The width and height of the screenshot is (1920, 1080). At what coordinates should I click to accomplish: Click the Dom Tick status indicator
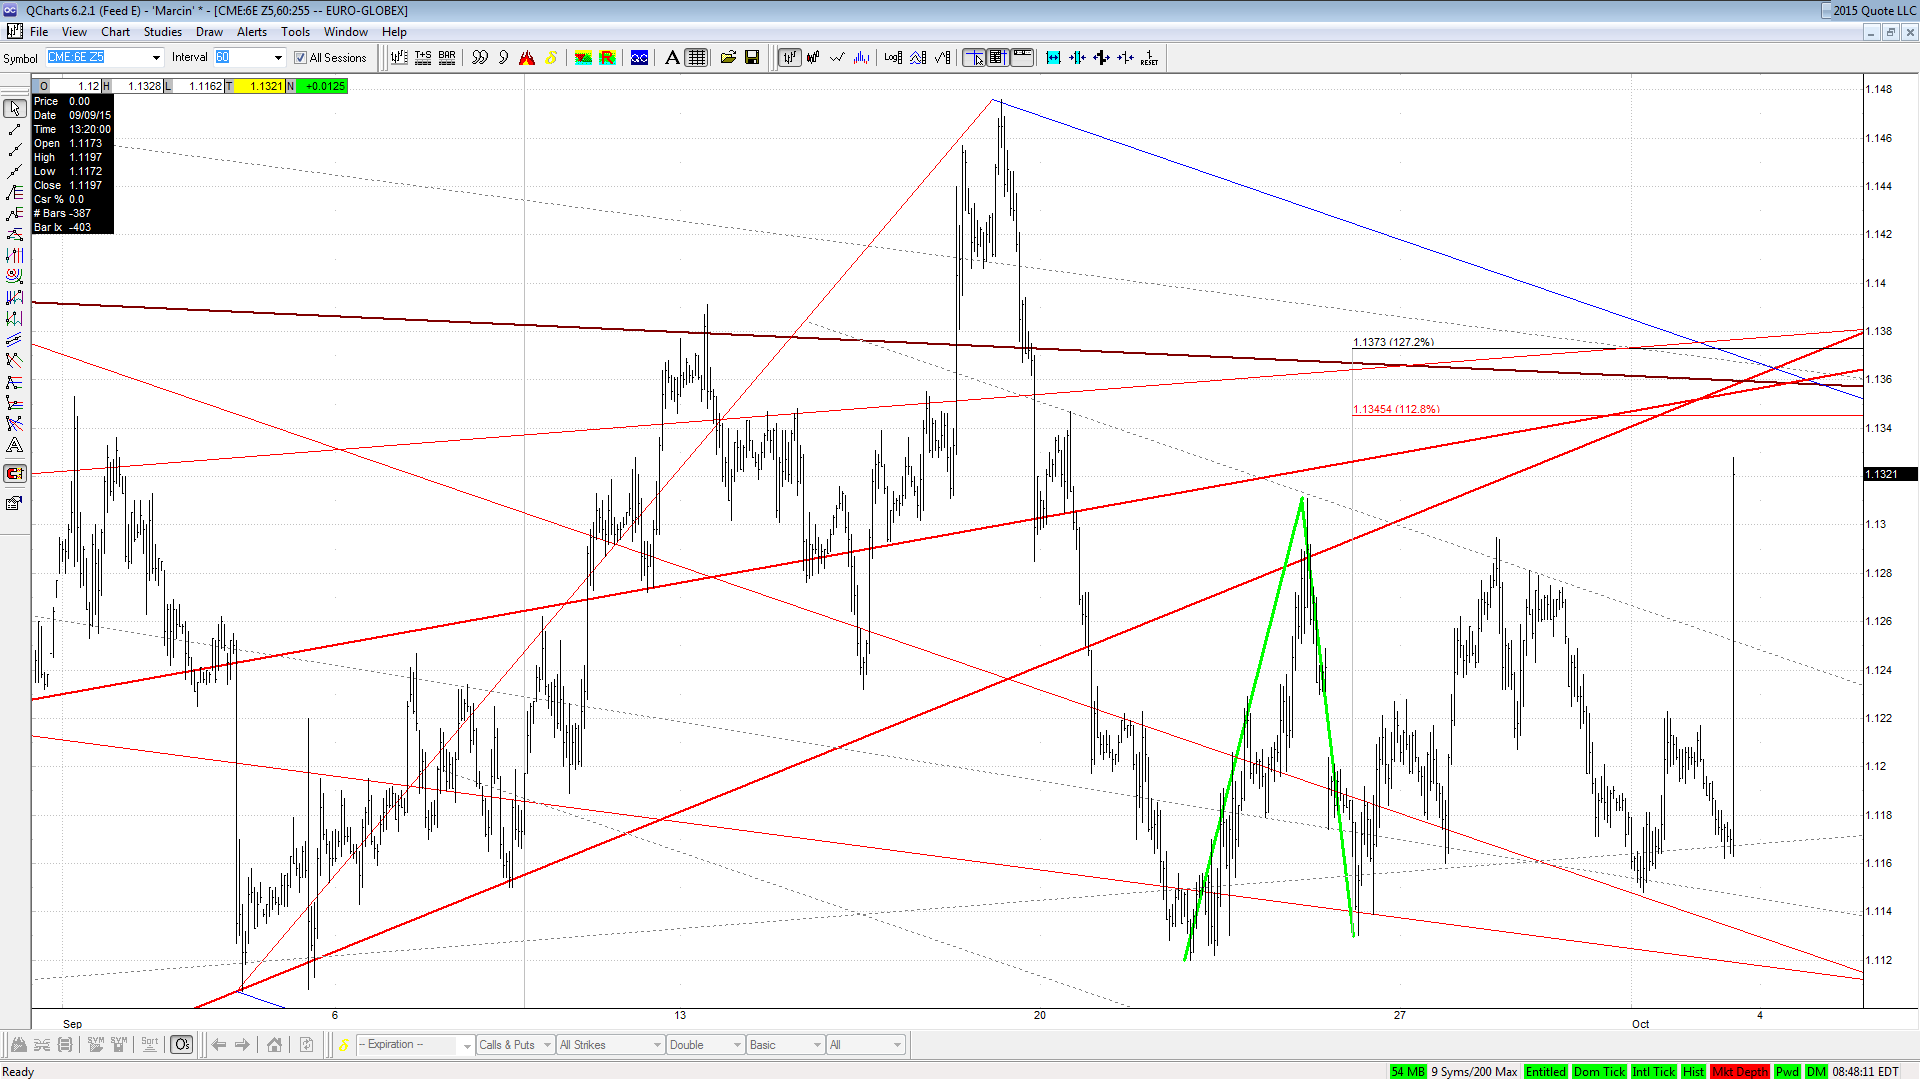pos(1600,1072)
